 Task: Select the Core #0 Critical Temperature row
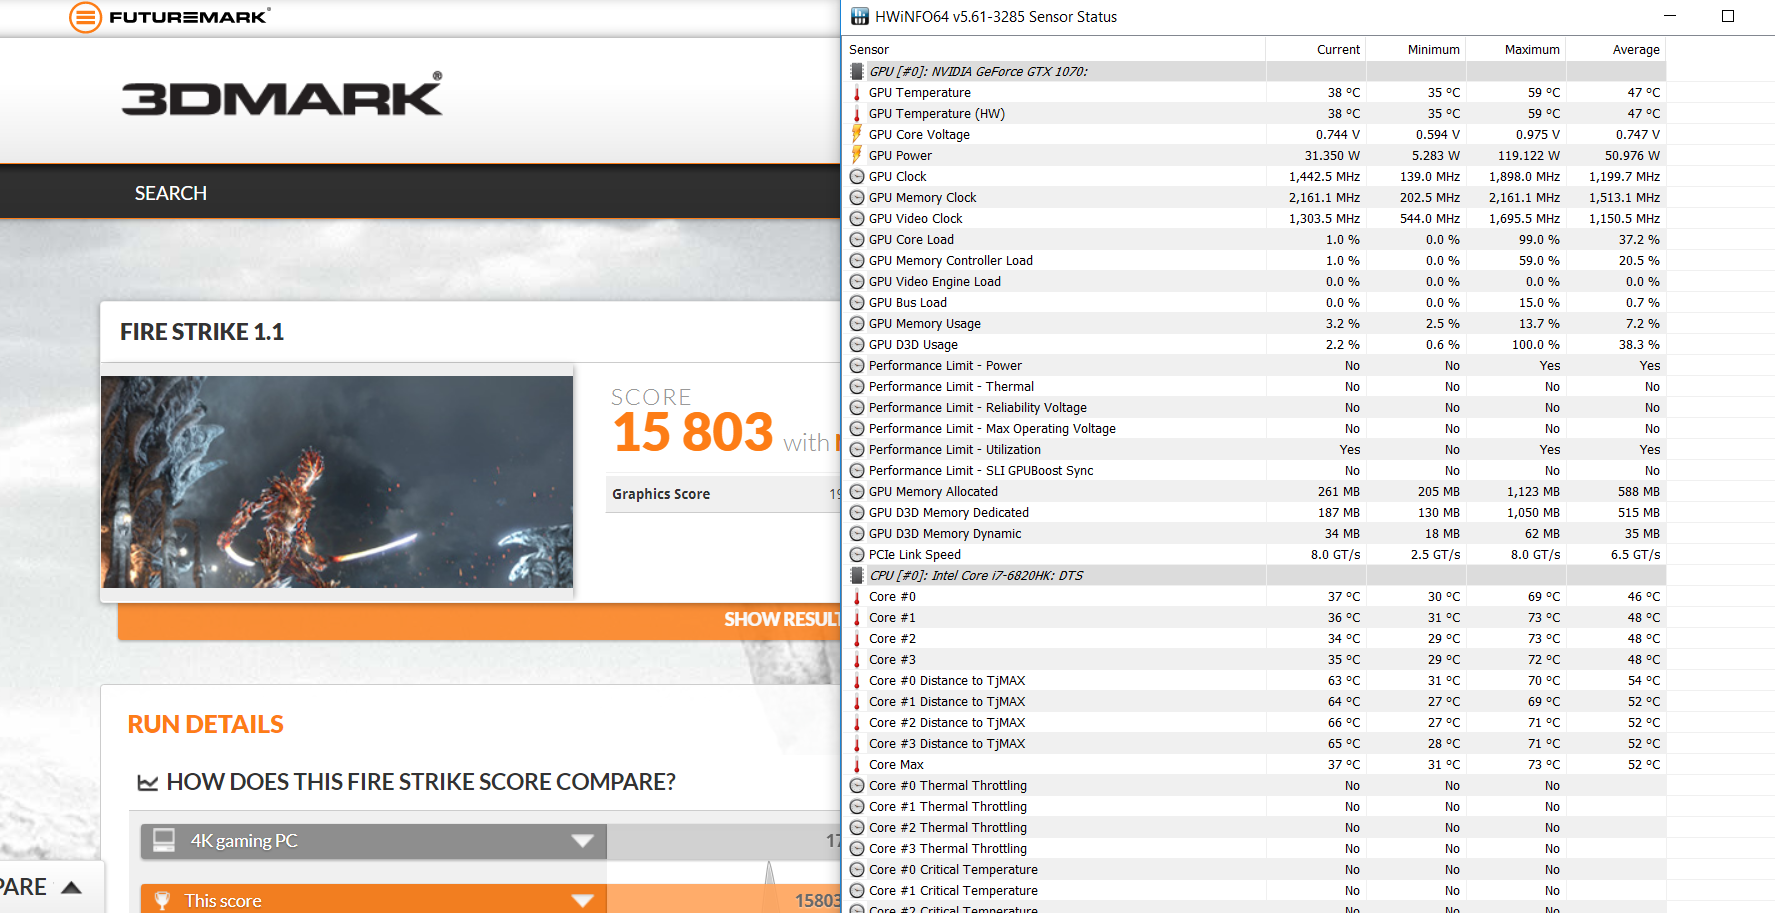click(1256, 869)
